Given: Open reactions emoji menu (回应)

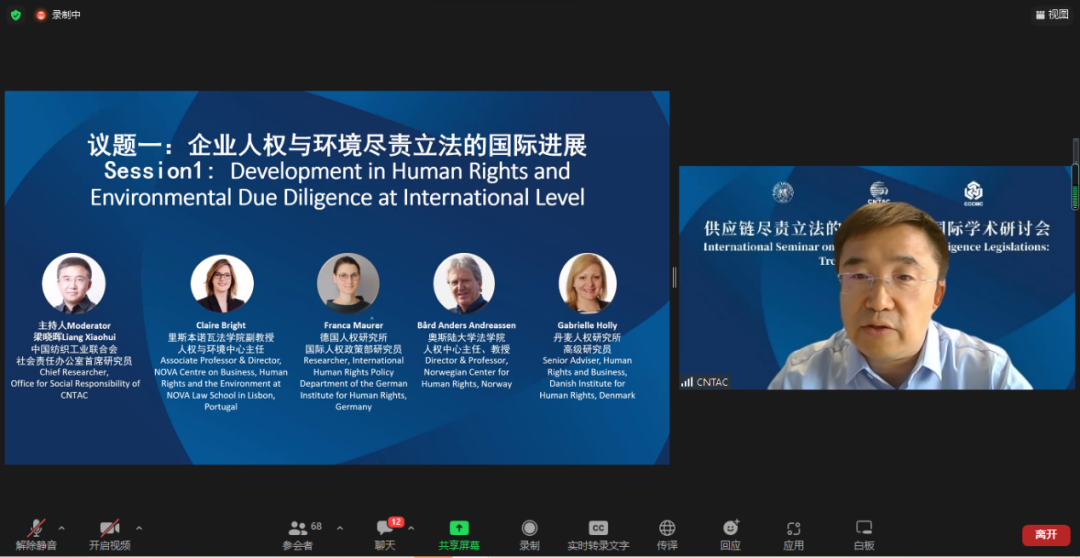Looking at the screenshot, I should (x=730, y=534).
